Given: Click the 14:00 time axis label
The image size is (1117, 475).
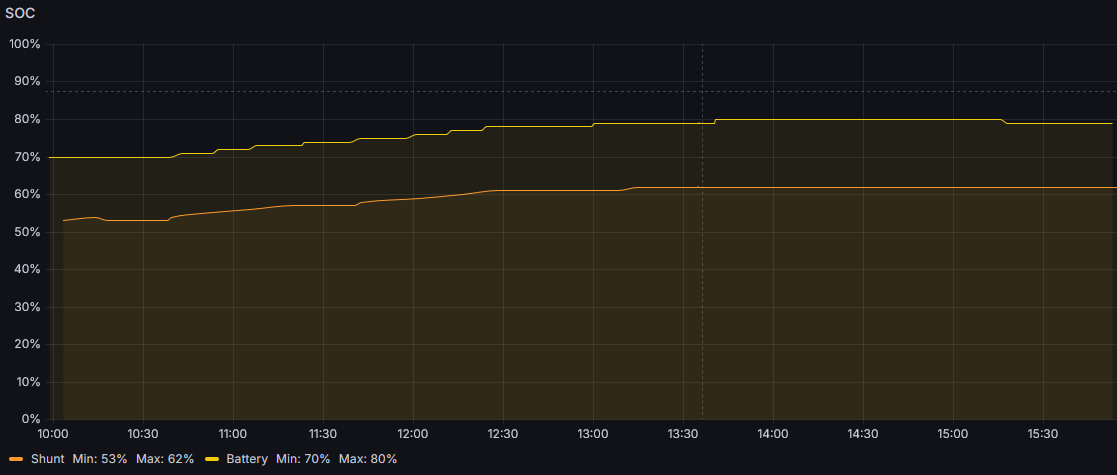Looking at the screenshot, I should (x=773, y=433).
